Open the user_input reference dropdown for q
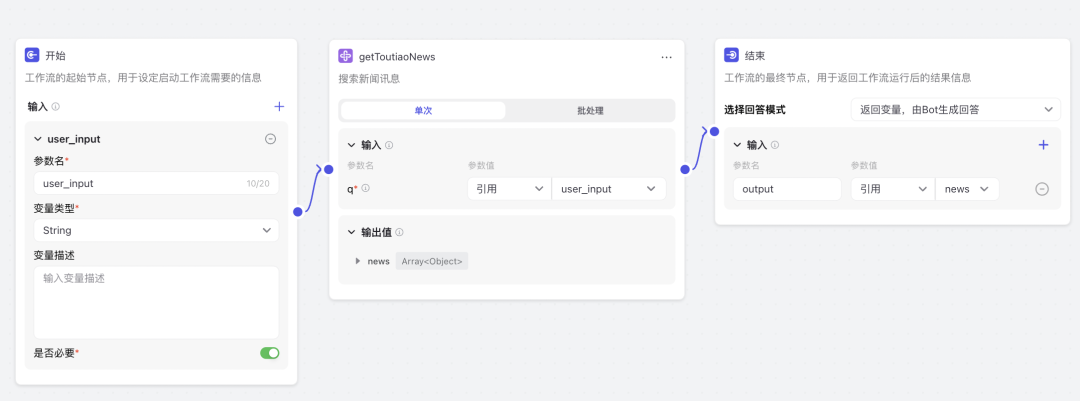Screen dimensions: 1080x401 click(x=609, y=189)
